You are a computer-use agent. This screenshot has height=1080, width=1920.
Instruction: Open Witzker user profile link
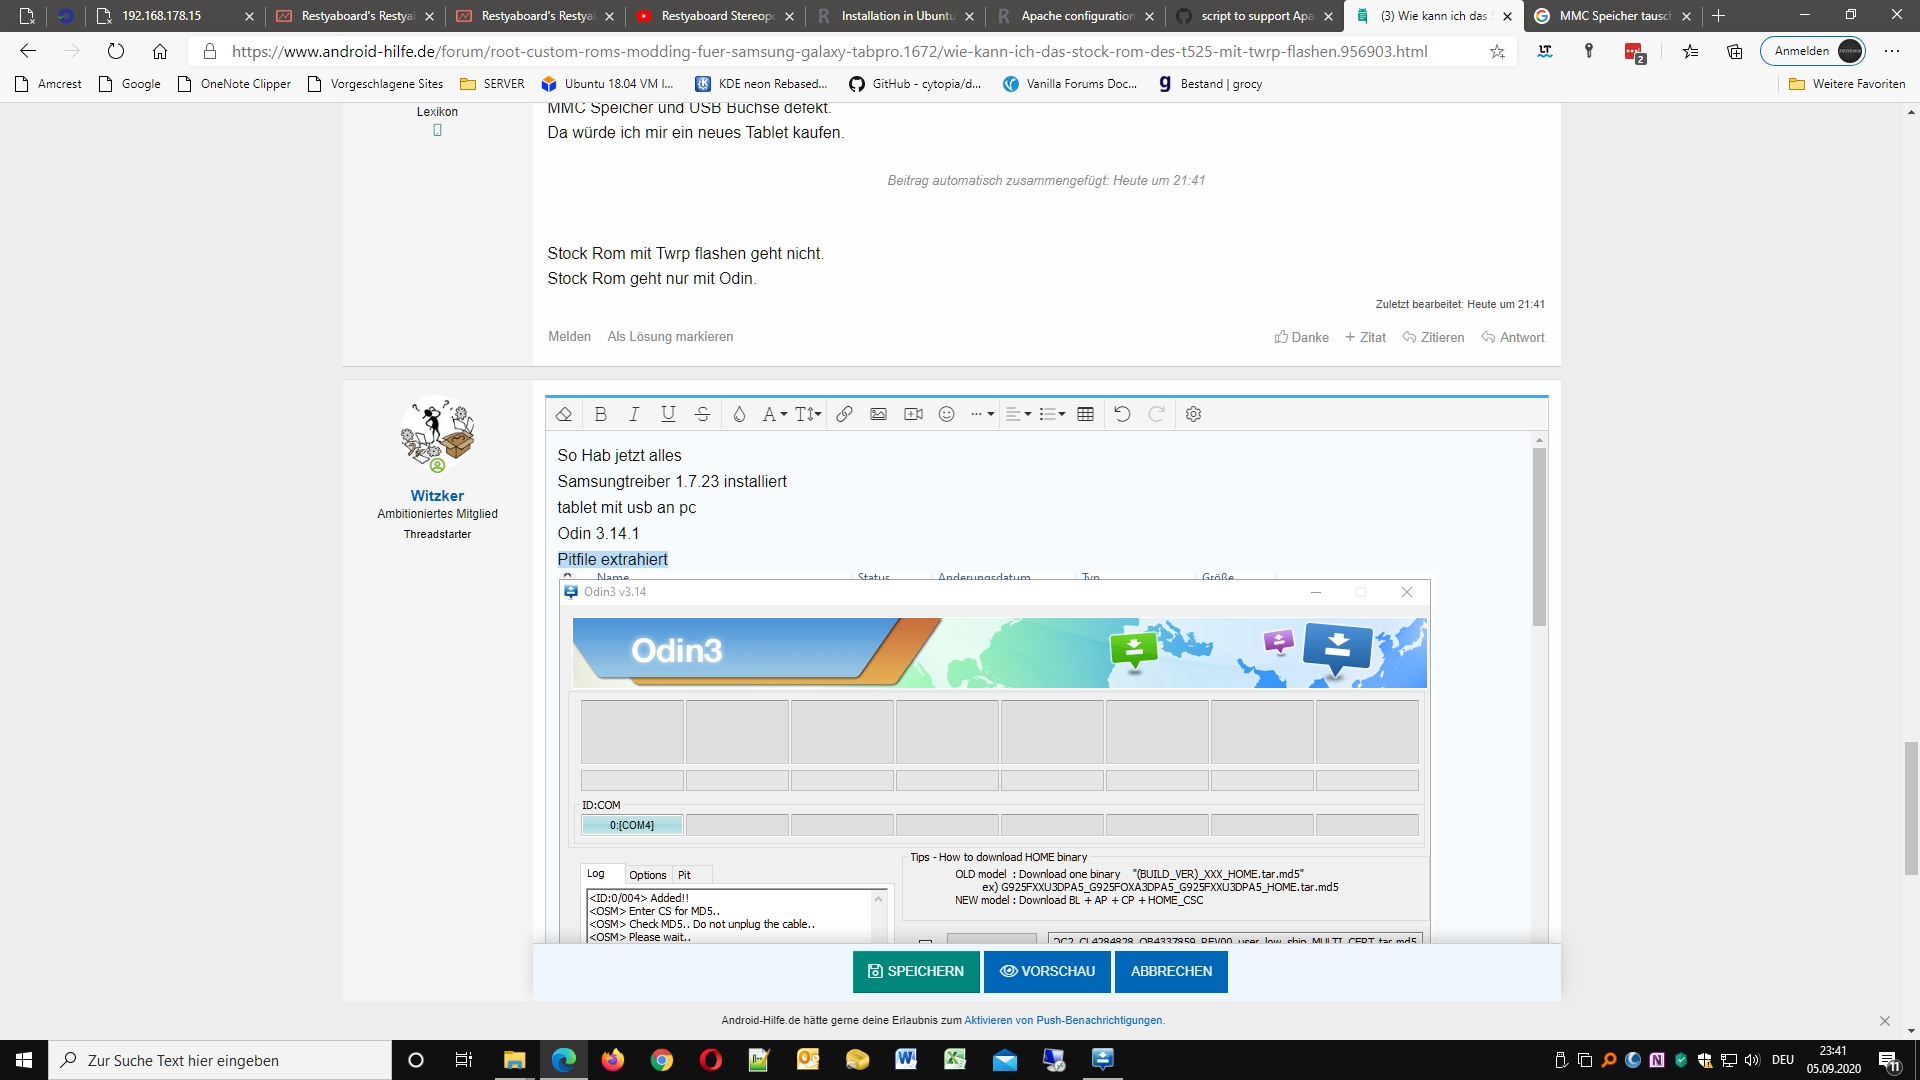437,495
